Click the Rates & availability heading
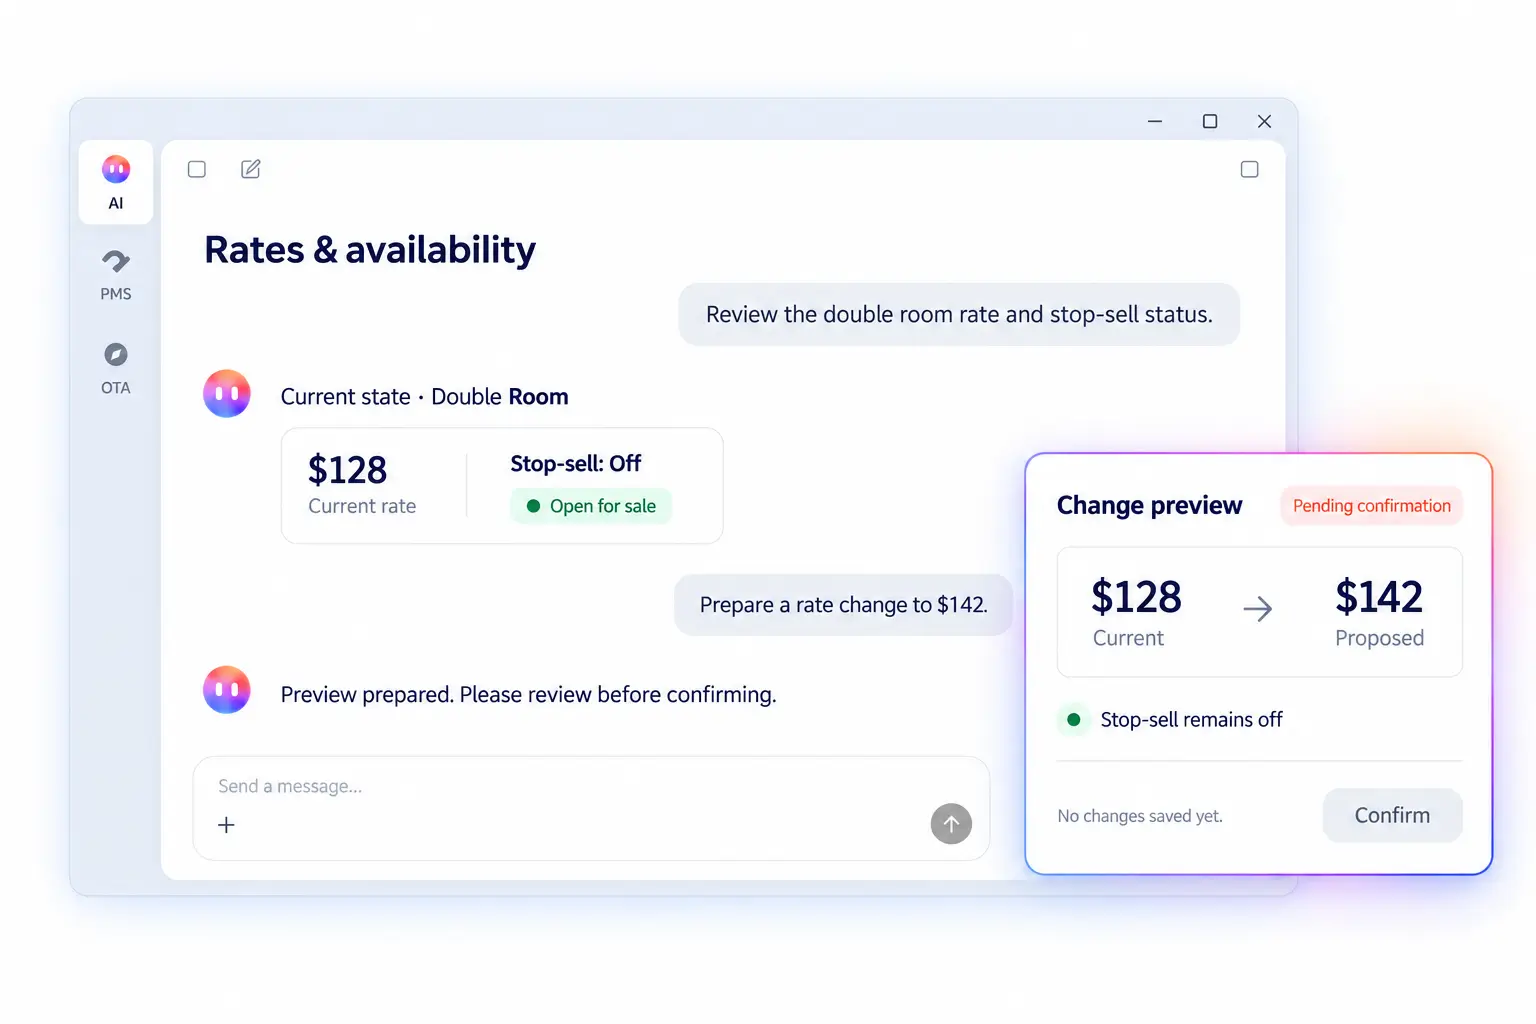1536x1024 pixels. [370, 250]
